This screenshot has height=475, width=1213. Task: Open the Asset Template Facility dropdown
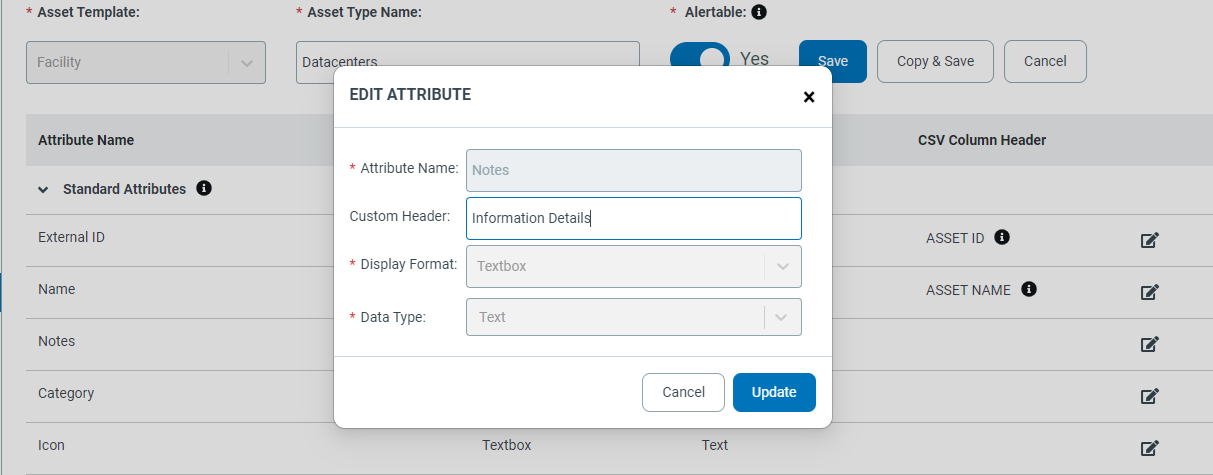pos(145,62)
